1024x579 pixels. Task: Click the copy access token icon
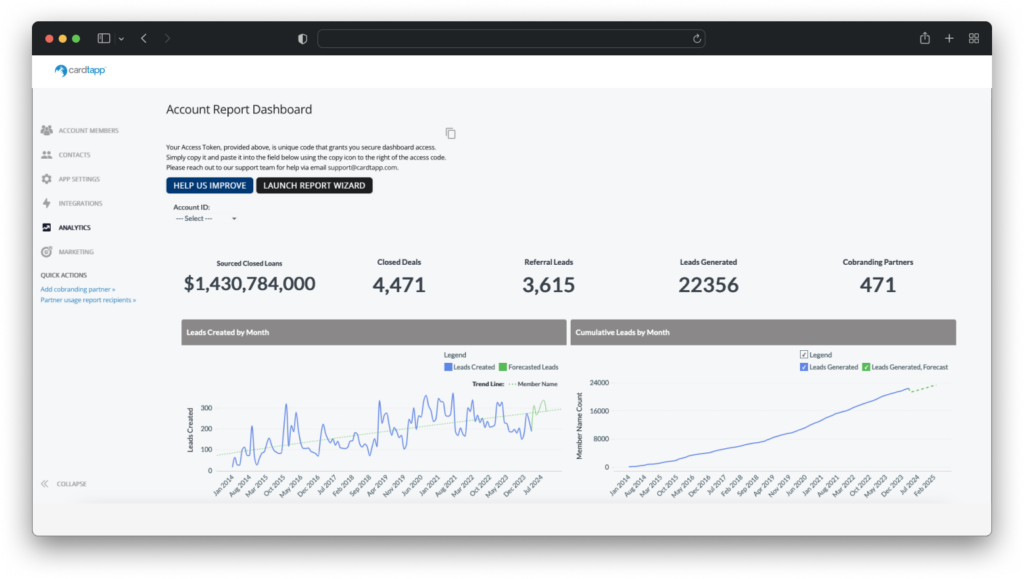(449, 132)
